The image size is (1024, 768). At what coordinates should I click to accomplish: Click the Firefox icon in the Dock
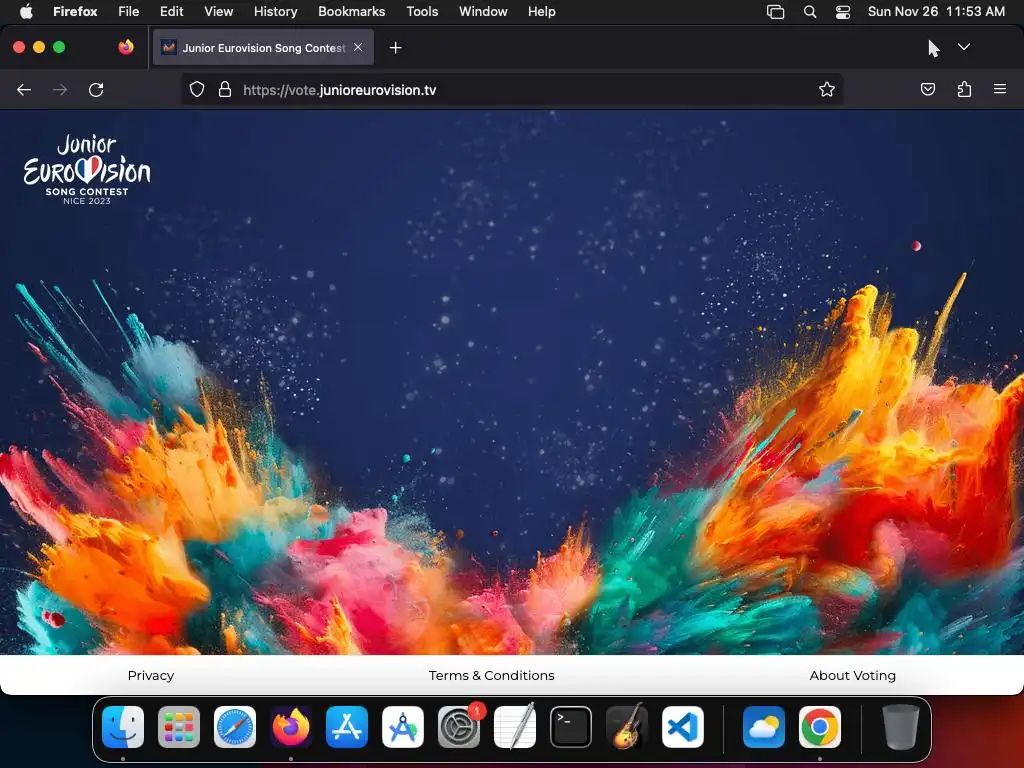coord(291,727)
